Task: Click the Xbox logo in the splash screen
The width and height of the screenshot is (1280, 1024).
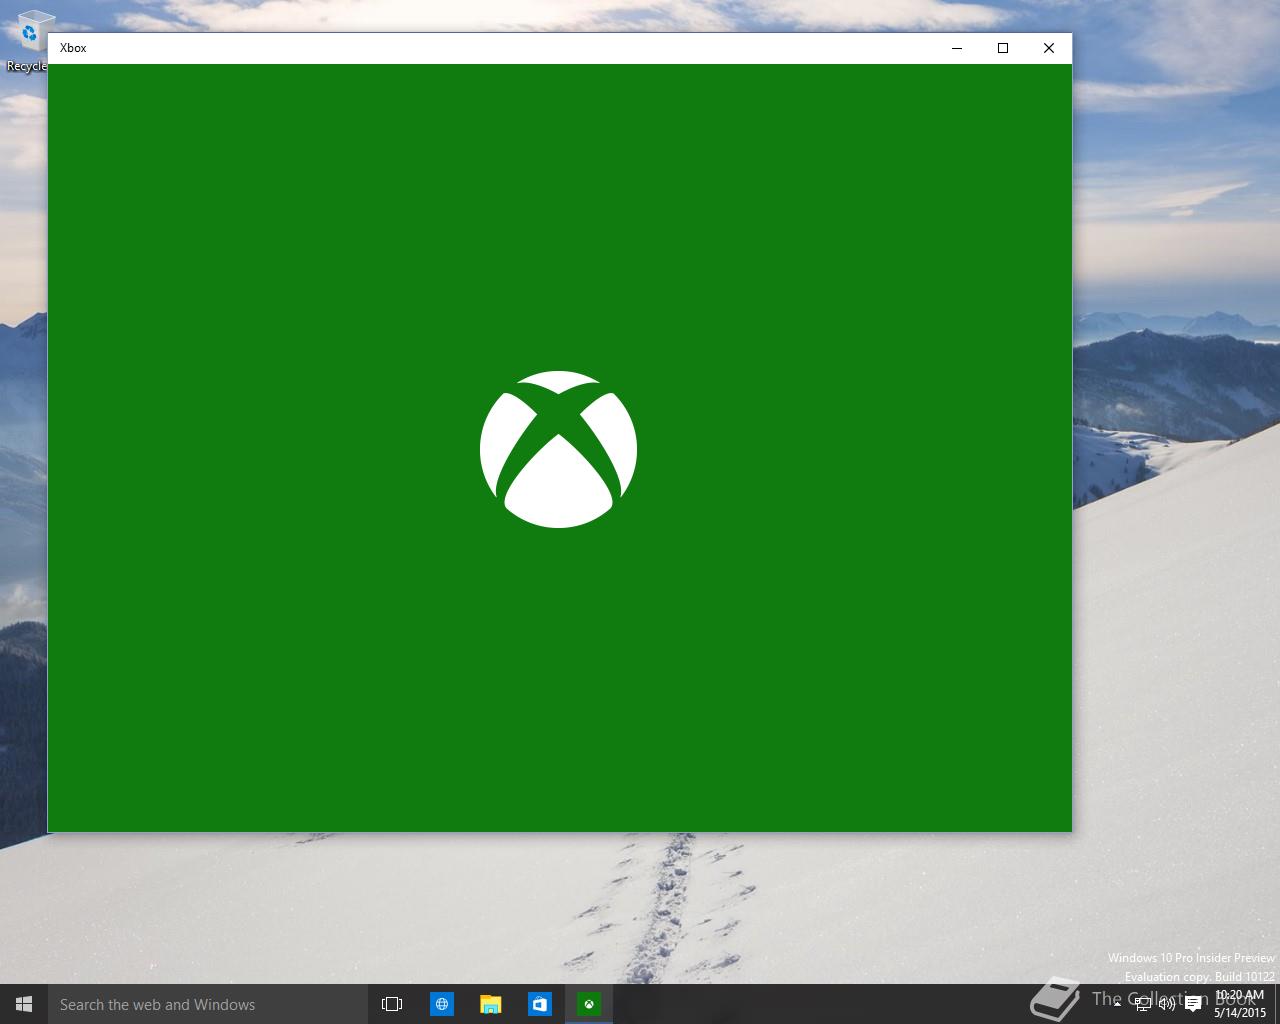Action: point(558,449)
